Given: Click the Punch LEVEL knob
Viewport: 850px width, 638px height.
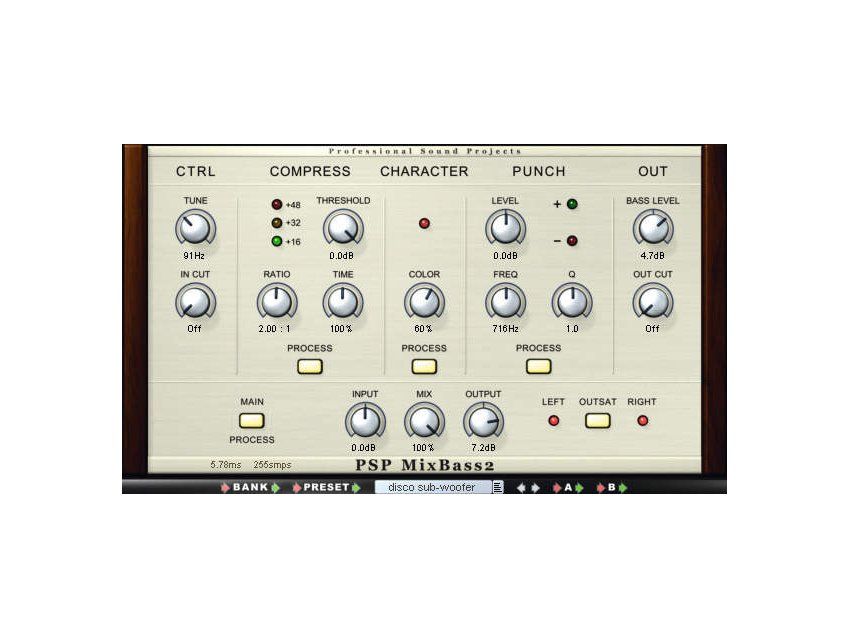Looking at the screenshot, I should tap(505, 228).
